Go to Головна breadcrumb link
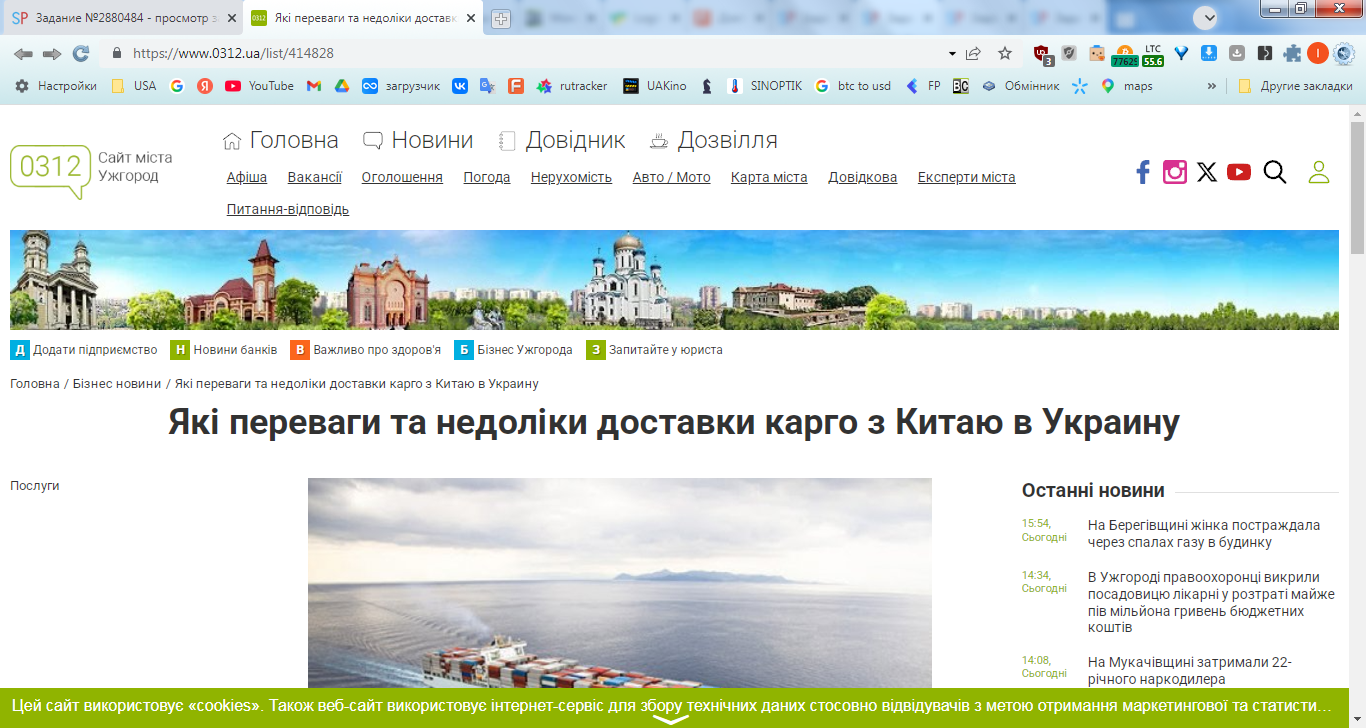The width and height of the screenshot is (1366, 728). coord(35,384)
